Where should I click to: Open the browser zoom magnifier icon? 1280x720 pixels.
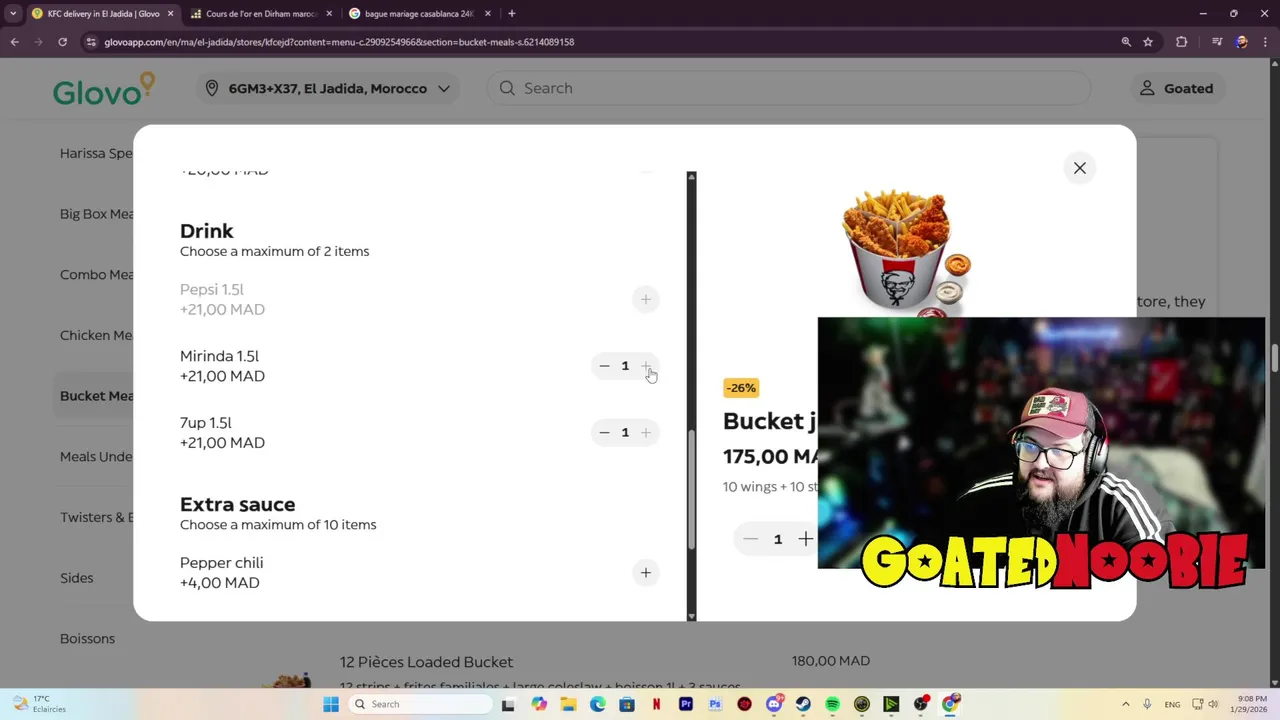click(1126, 42)
